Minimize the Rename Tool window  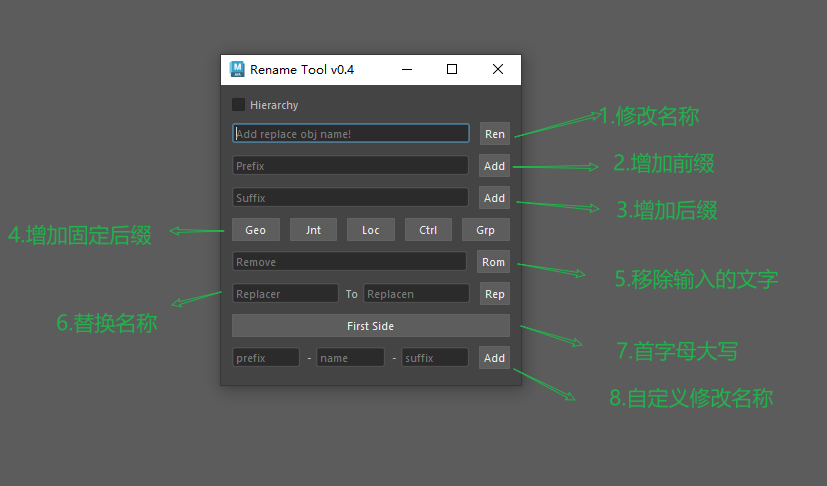click(x=407, y=69)
